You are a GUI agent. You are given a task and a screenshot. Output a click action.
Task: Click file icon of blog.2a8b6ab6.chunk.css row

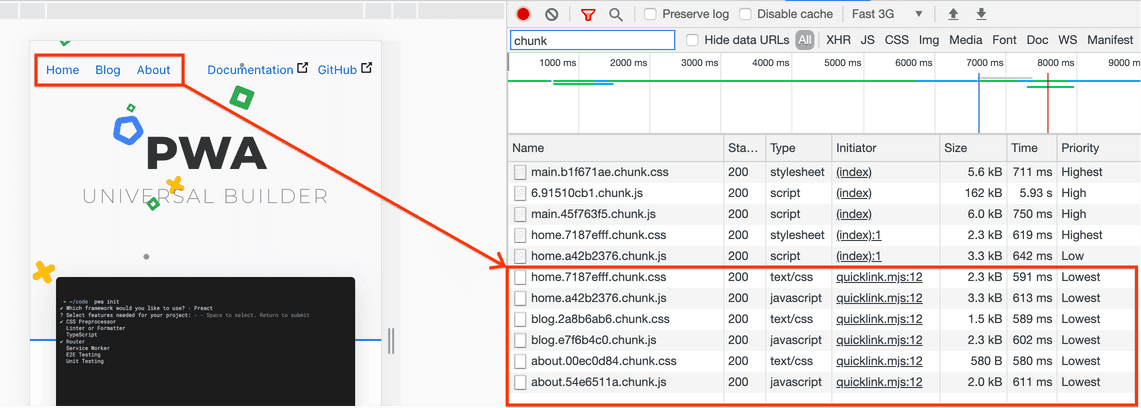(x=520, y=319)
